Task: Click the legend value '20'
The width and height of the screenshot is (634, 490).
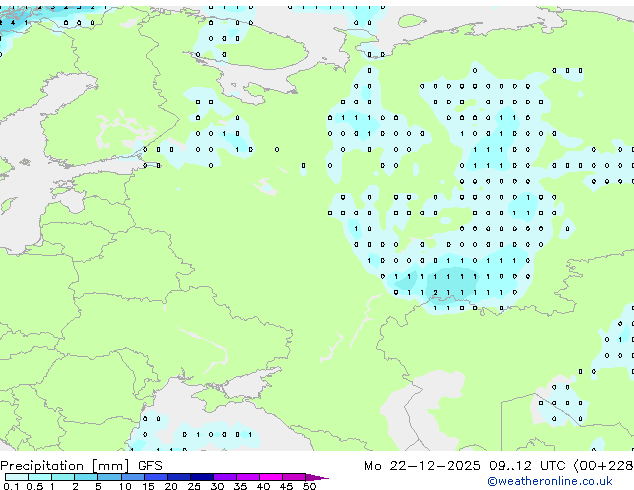Action: coord(171,486)
